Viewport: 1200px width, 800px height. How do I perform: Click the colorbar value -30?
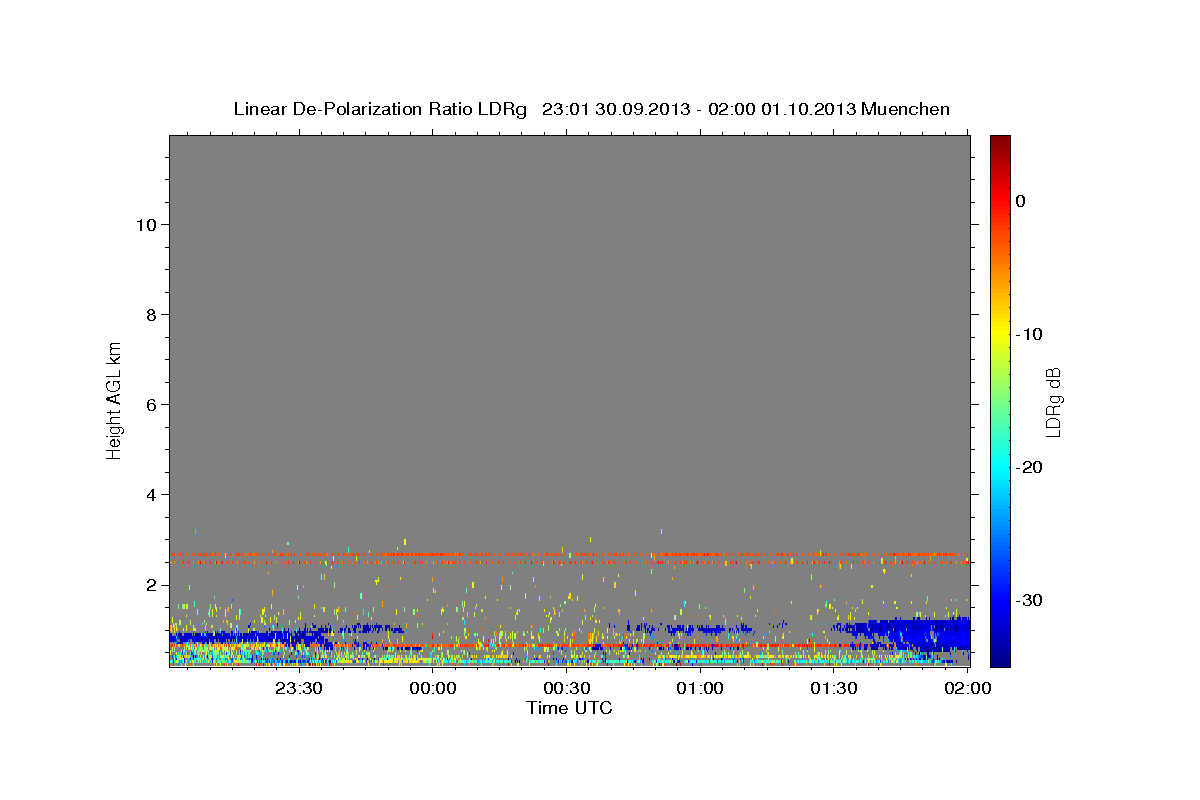coord(1030,600)
